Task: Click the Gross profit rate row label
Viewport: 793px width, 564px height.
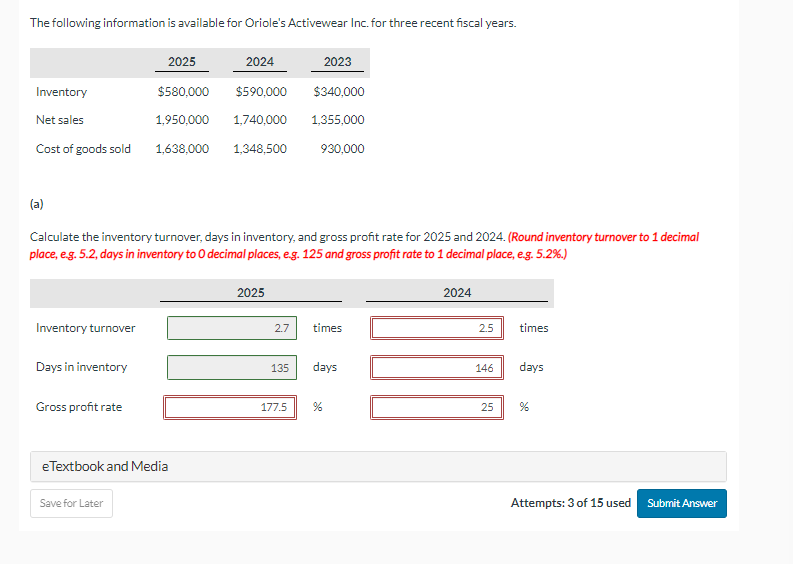Action: [x=79, y=407]
